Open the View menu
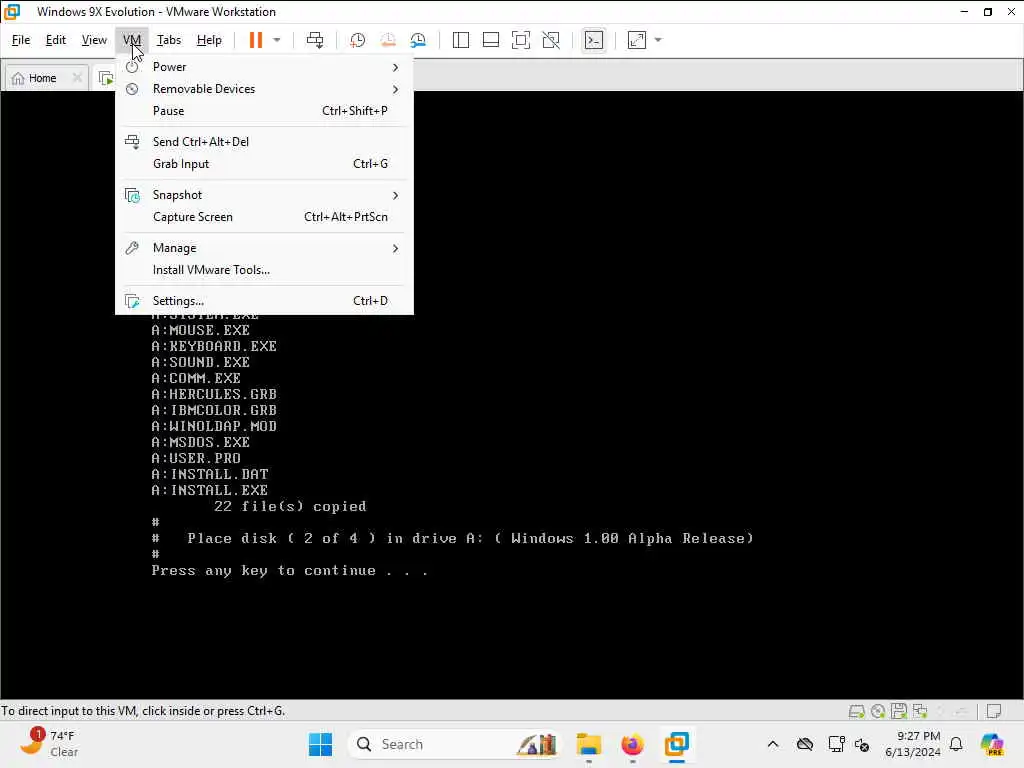The height and width of the screenshot is (768, 1024). 94,40
